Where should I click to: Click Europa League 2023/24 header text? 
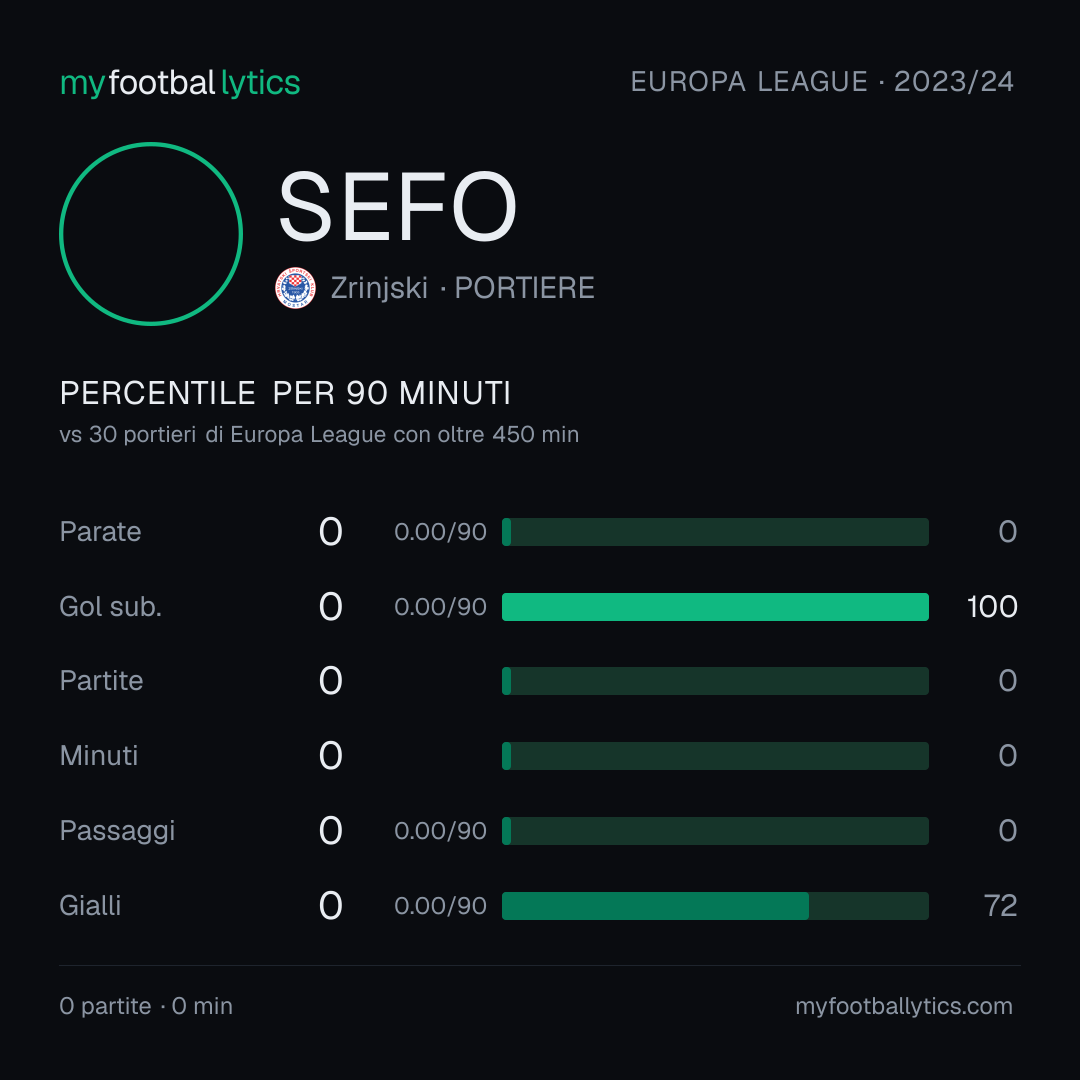822,82
